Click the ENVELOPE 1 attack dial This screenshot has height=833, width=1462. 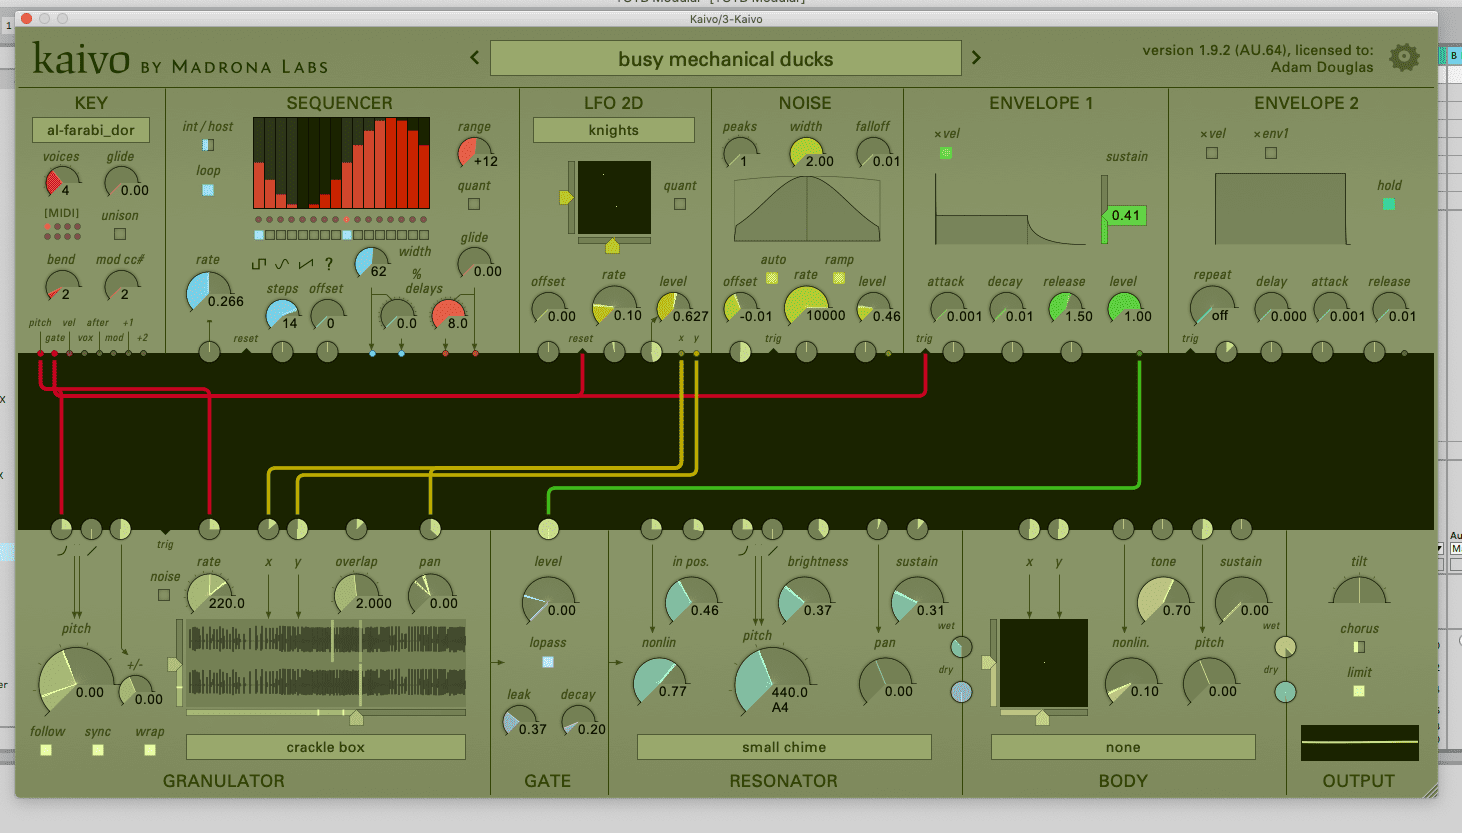pos(946,308)
